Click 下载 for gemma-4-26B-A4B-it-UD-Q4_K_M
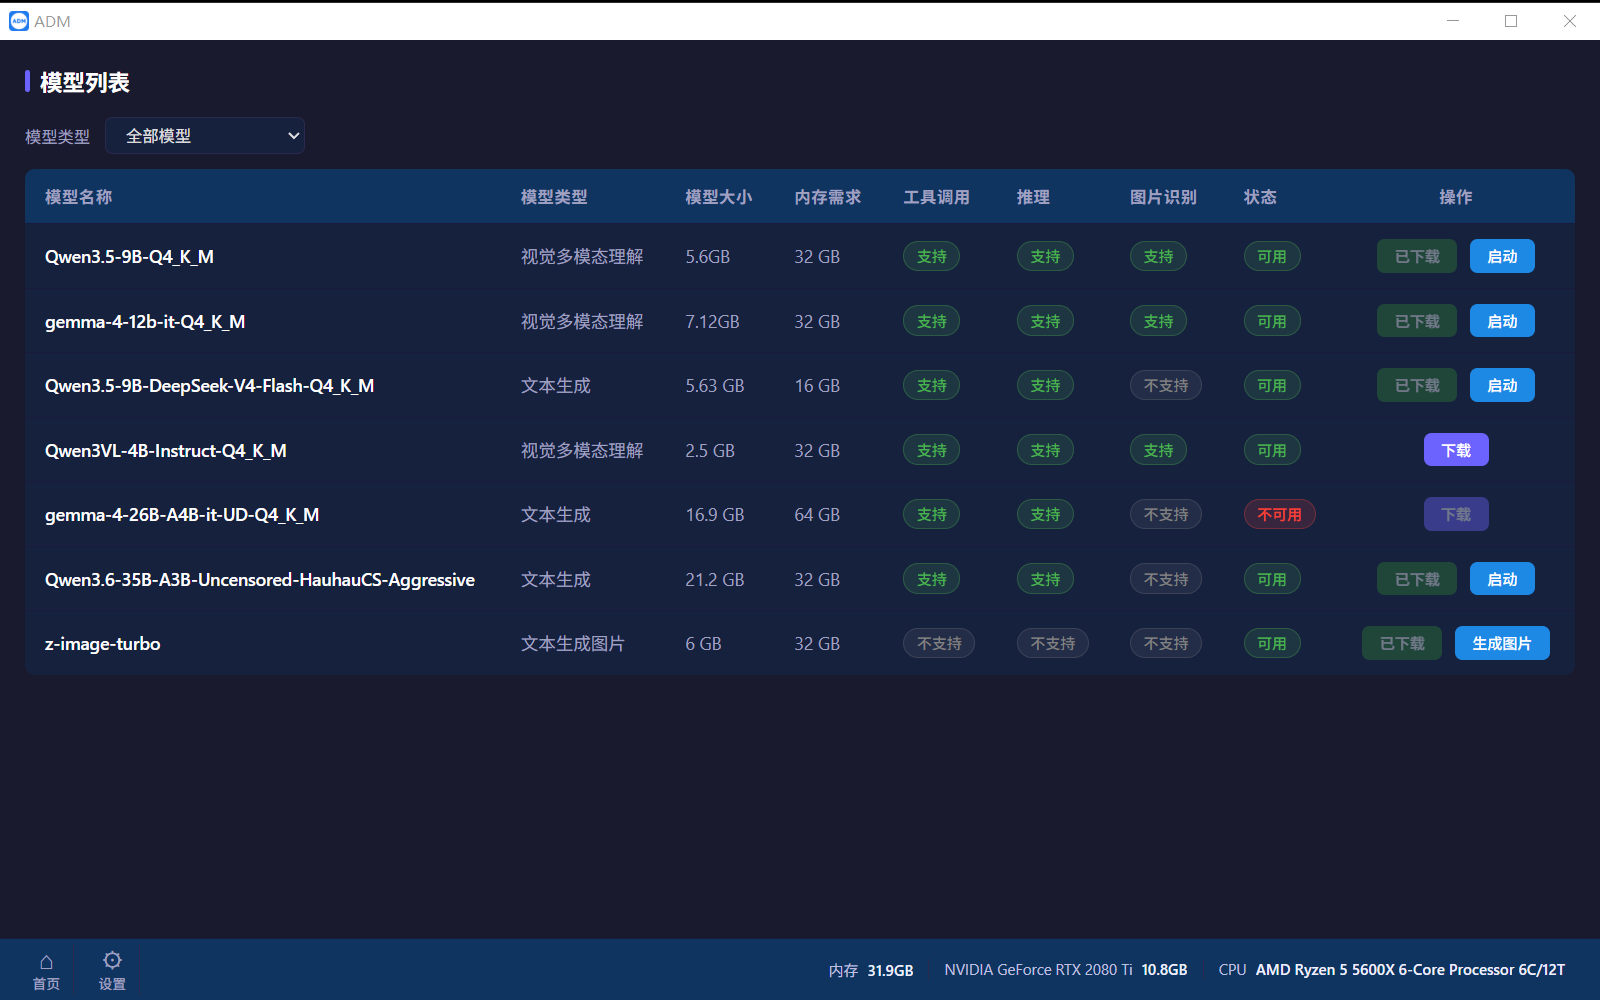Screen dimensions: 1600x1000 (x=1456, y=515)
